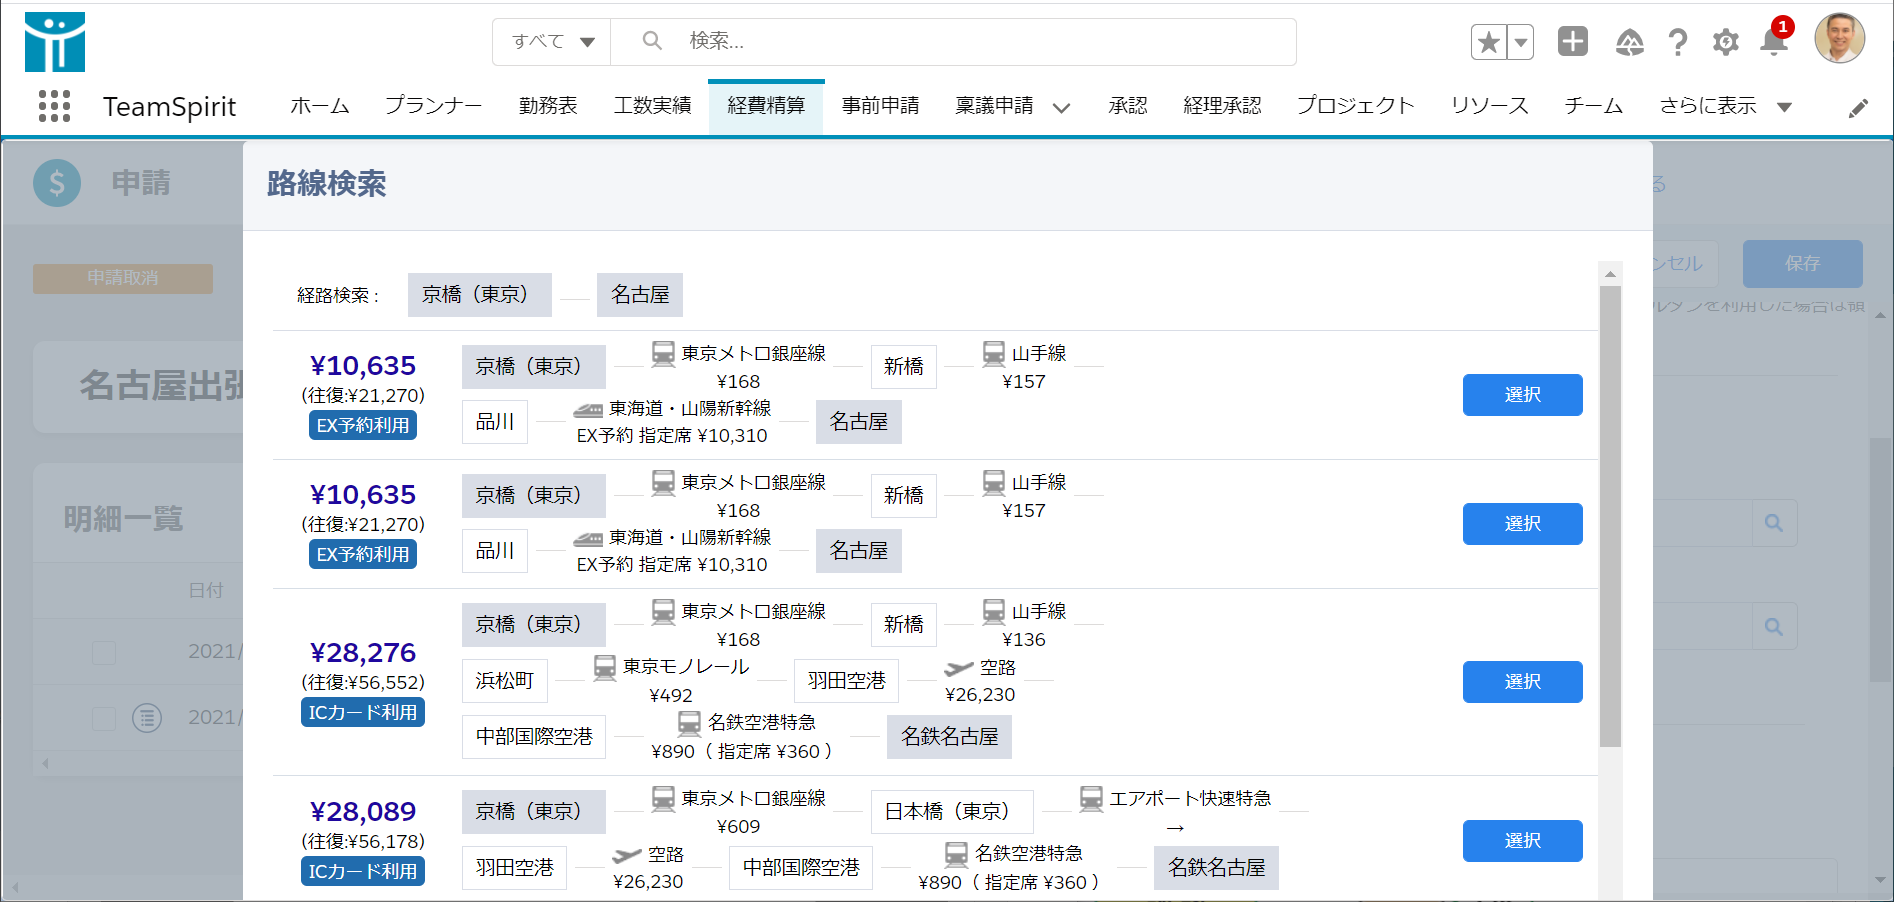The width and height of the screenshot is (1894, 902).
Task: Click search magnifier icon in search bar
Action: [652, 41]
